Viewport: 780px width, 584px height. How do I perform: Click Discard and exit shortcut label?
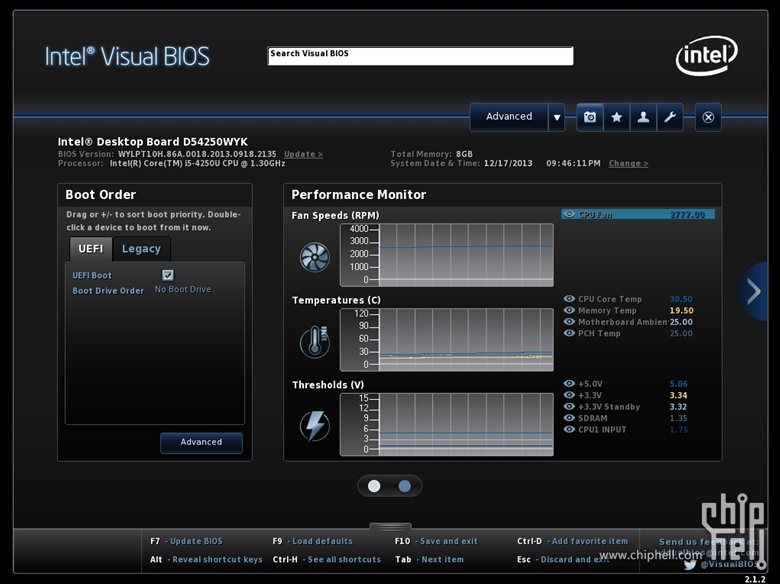(x=575, y=560)
